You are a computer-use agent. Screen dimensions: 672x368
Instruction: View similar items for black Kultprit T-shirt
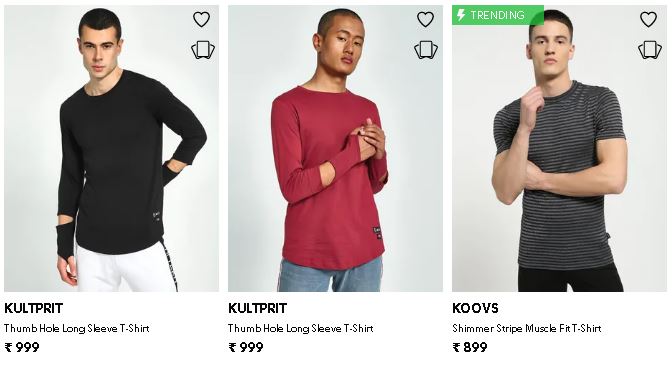click(x=203, y=50)
